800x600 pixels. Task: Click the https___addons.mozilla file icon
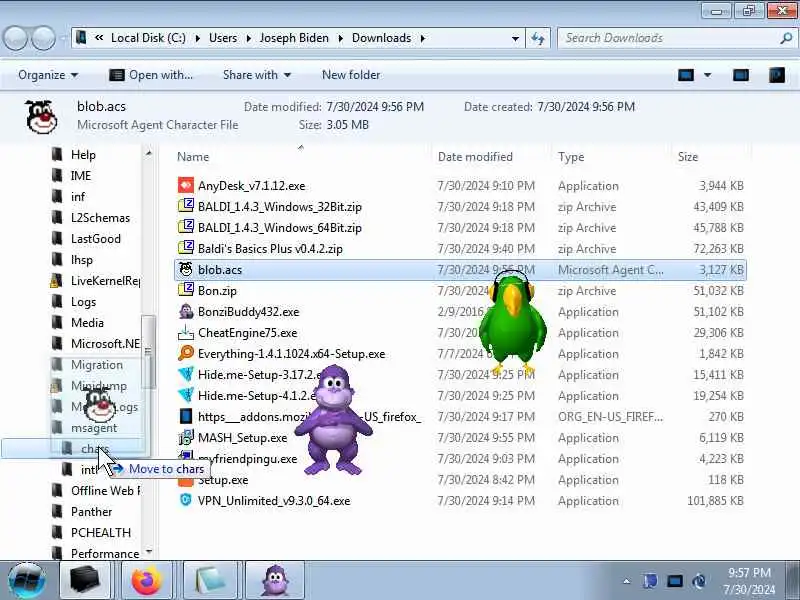[186, 416]
